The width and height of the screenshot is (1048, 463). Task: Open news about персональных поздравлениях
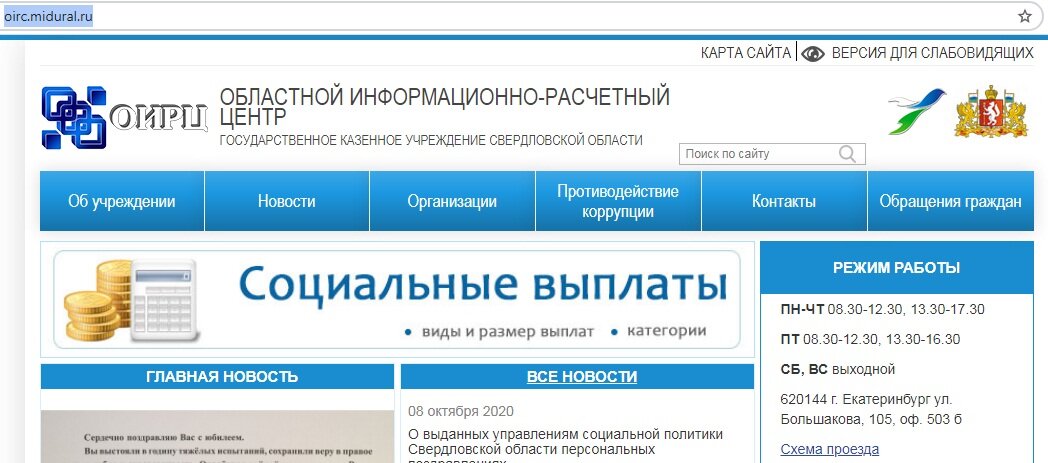click(565, 448)
